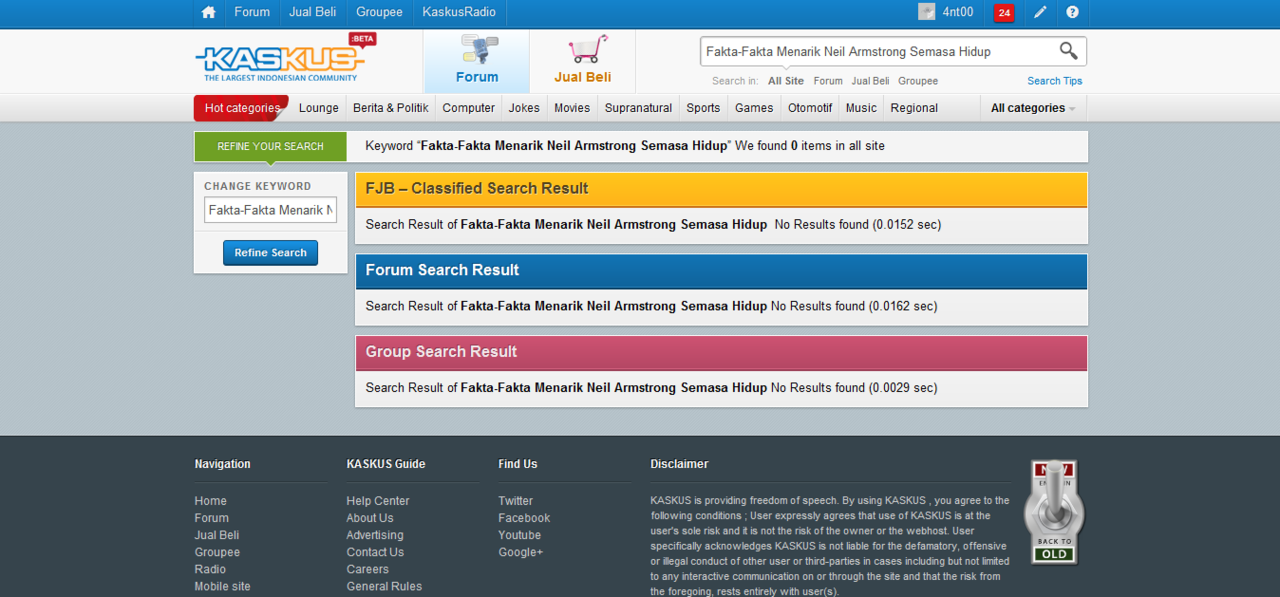1280x597 pixels.
Task: Open Forum in footer Navigation
Action: click(212, 518)
